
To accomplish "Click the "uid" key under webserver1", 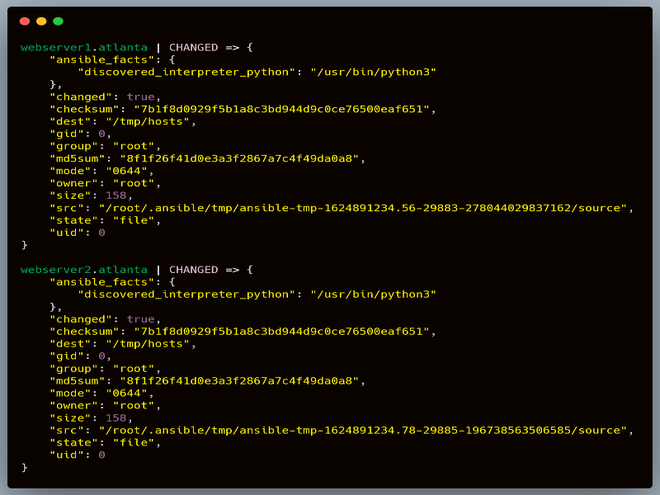I will (67, 232).
